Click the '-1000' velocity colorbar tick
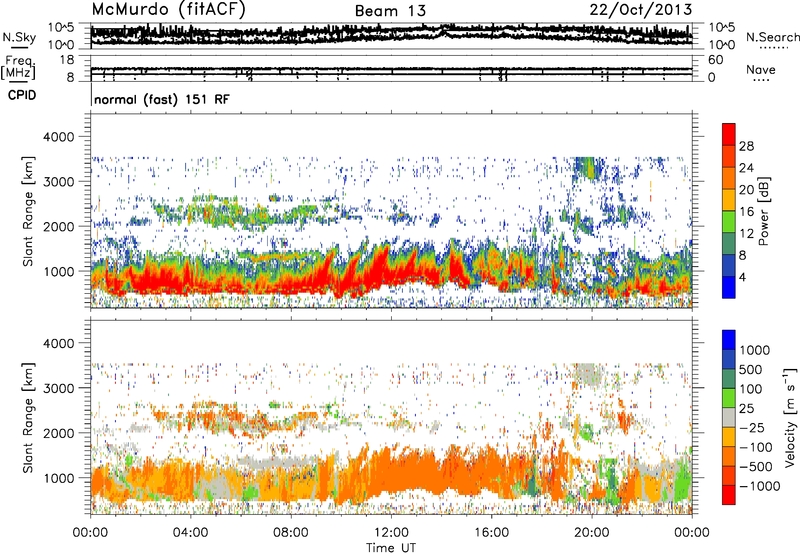The height and width of the screenshot is (554, 800). pos(760,486)
